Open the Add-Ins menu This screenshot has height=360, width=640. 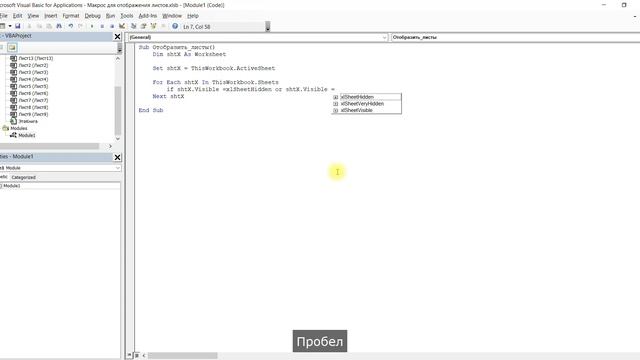click(147, 16)
